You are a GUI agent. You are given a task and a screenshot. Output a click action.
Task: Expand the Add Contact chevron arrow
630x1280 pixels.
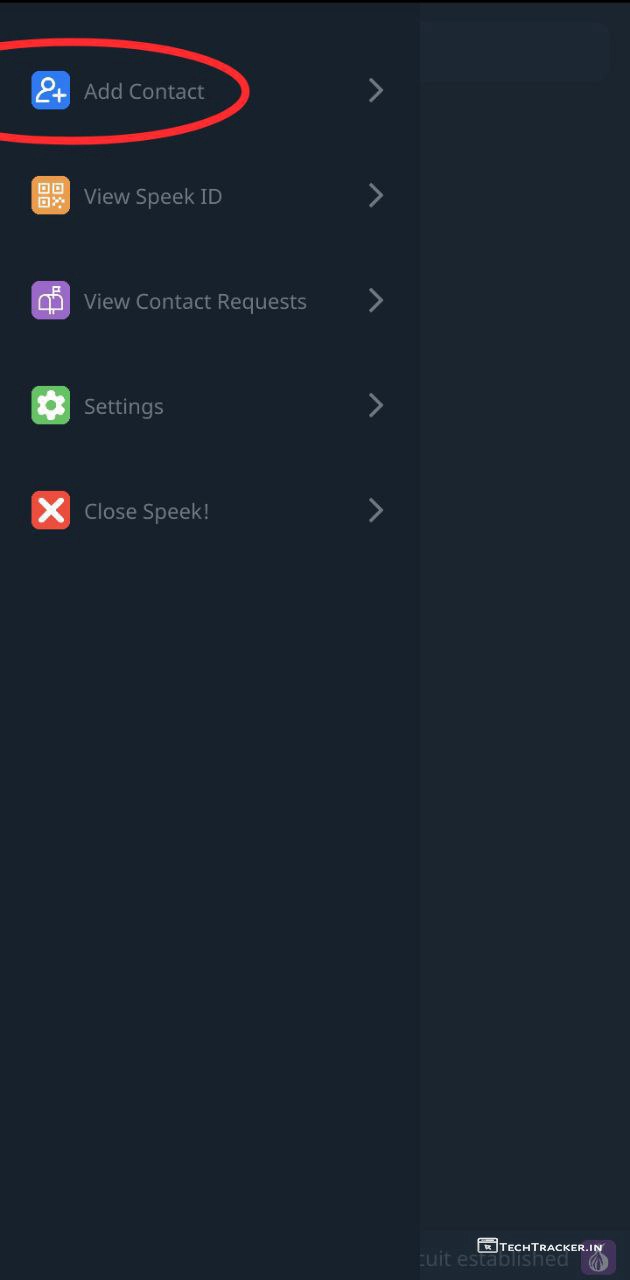tap(376, 91)
